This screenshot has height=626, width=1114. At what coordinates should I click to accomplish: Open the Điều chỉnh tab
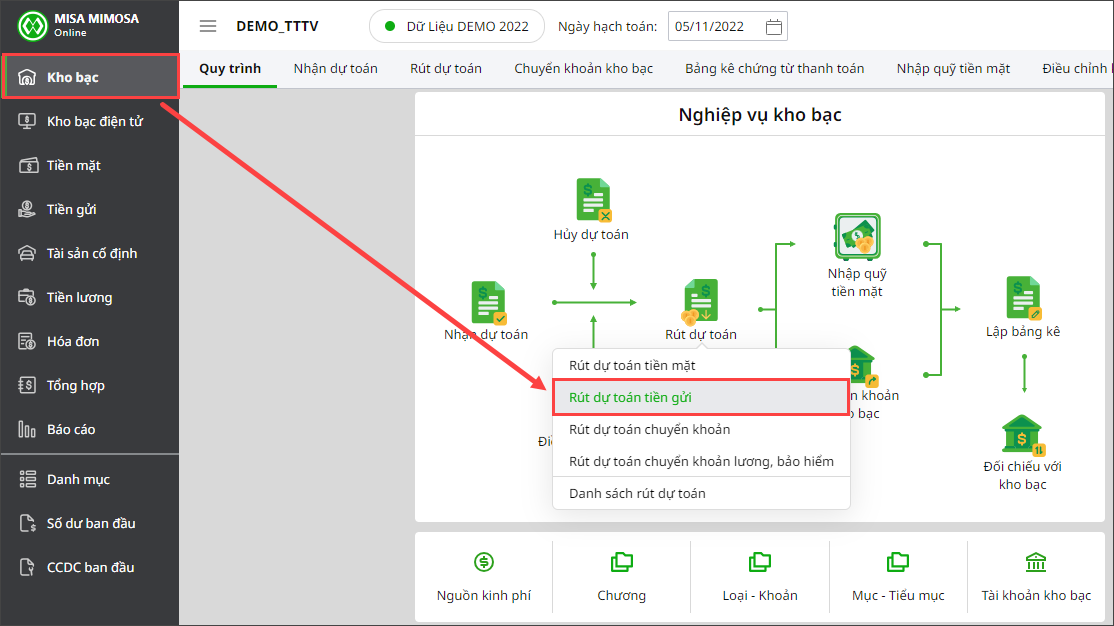1076,69
